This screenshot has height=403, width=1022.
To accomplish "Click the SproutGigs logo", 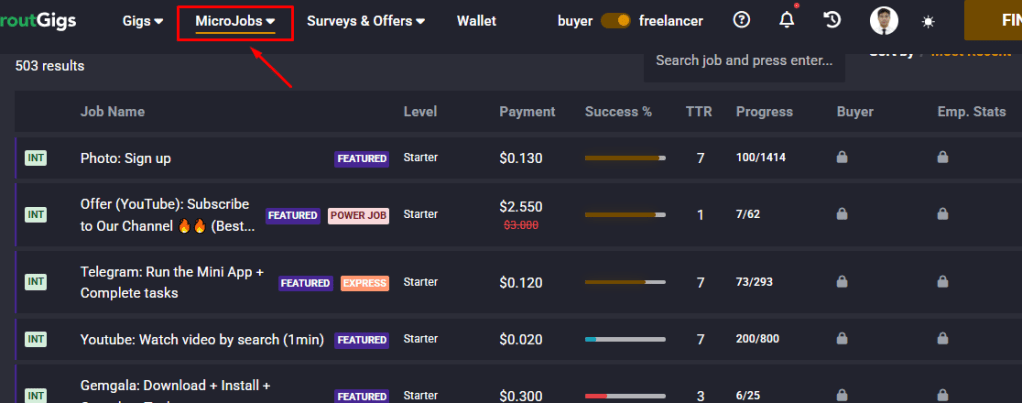I will pyautogui.click(x=38, y=21).
